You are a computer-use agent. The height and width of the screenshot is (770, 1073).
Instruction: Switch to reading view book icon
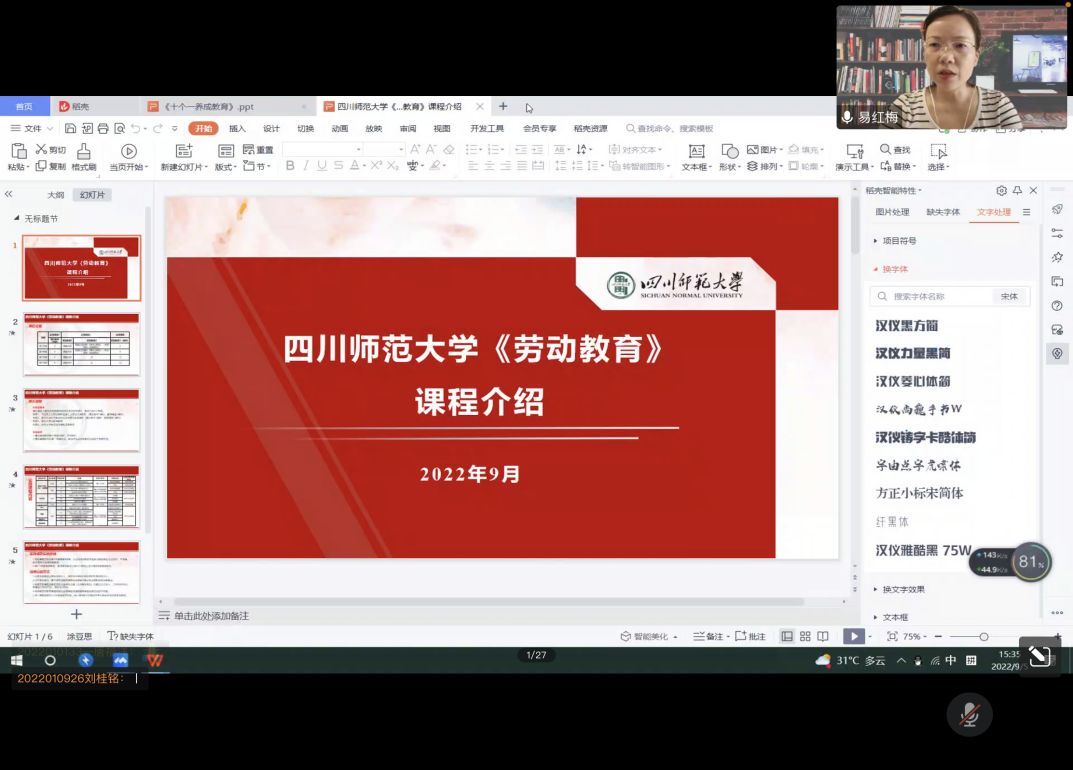pos(823,636)
